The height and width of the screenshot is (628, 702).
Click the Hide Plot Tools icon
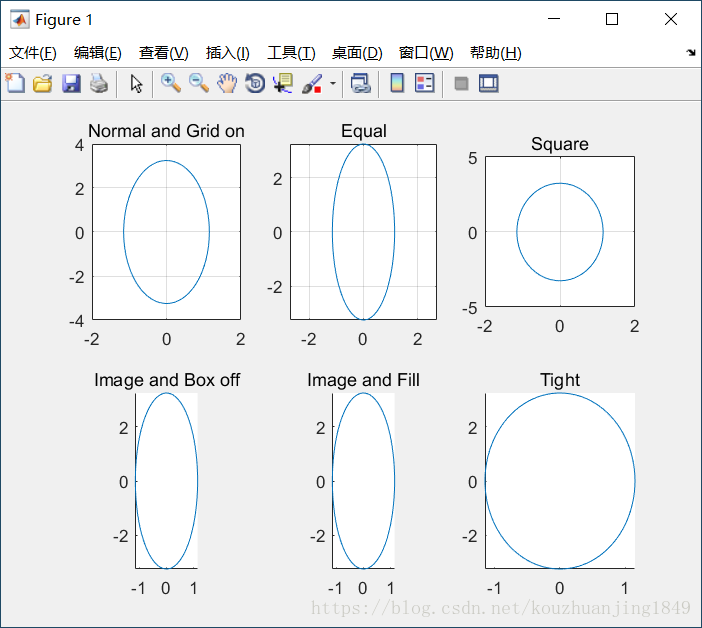pyautogui.click(x=461, y=83)
